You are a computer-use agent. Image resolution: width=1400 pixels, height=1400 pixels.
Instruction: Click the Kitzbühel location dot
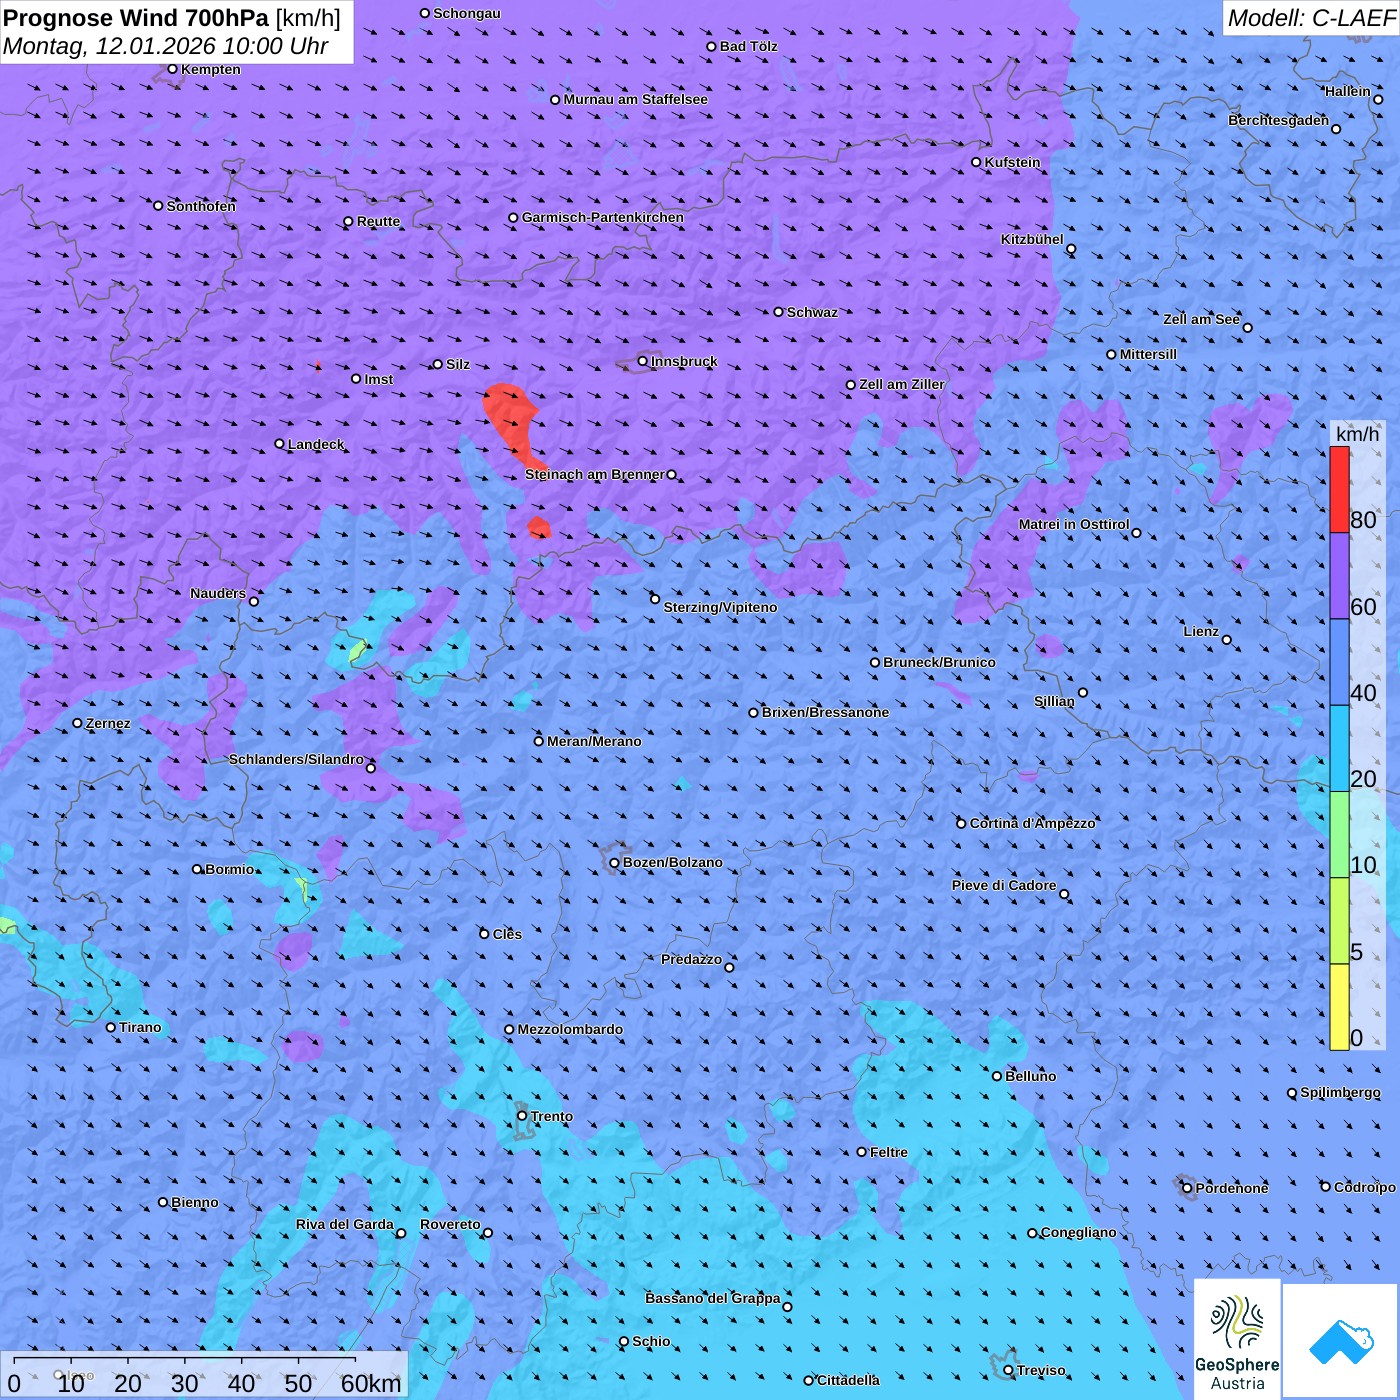click(1071, 249)
